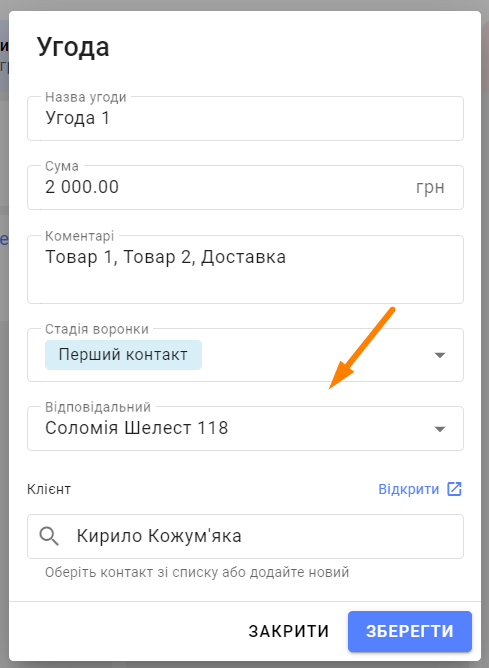Close the dialog with ЗАКРИТИ button
The image size is (489, 668).
(289, 631)
